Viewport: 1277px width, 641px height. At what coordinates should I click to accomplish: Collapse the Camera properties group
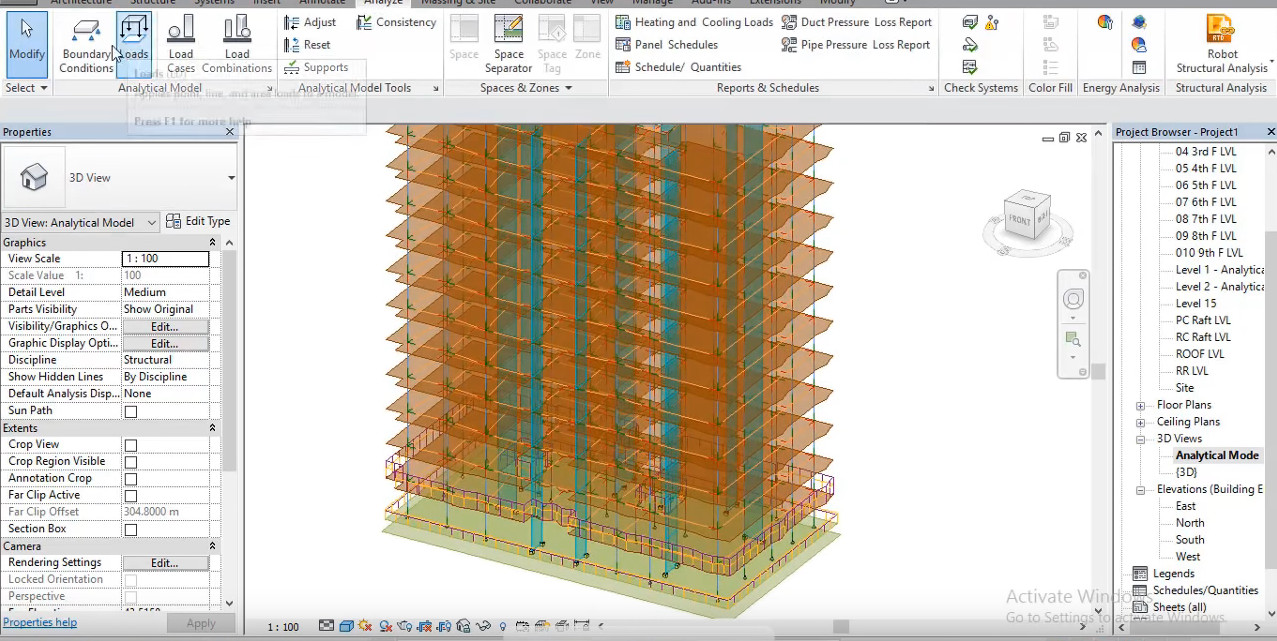212,546
